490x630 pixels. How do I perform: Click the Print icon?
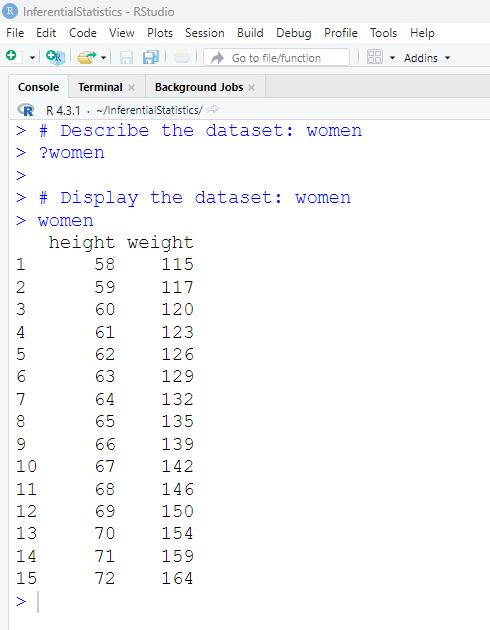(182, 57)
